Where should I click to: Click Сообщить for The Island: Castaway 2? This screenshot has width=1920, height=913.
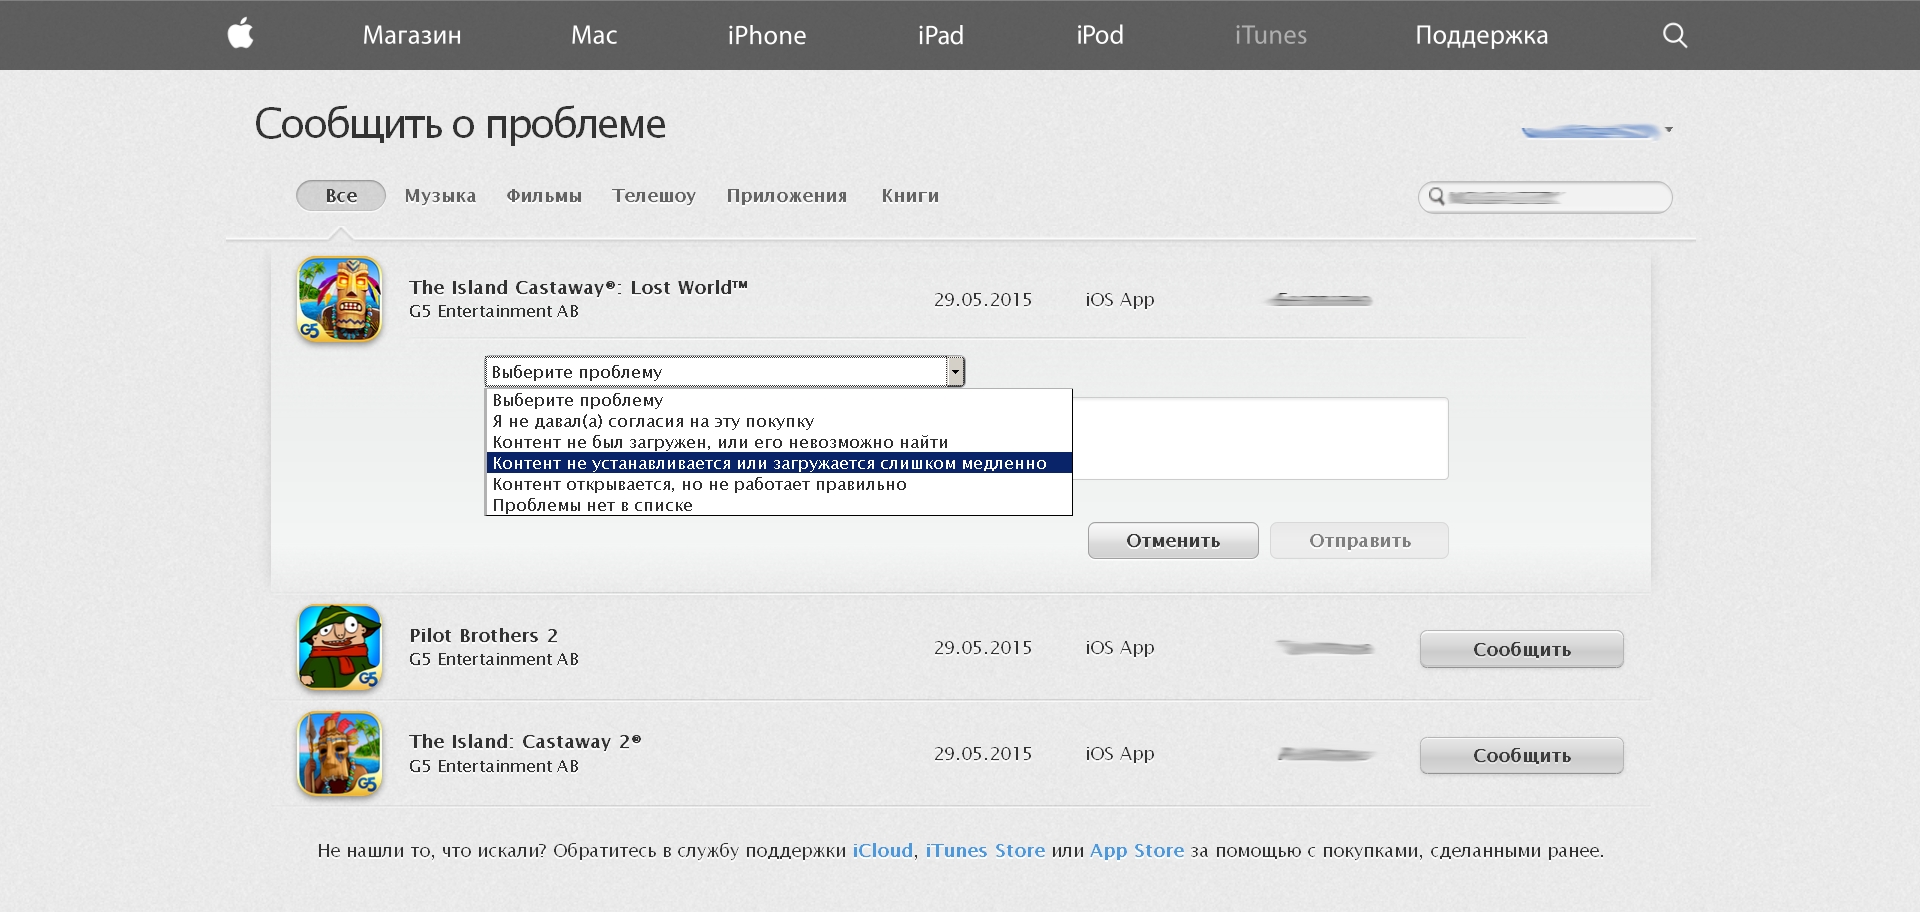(1521, 755)
